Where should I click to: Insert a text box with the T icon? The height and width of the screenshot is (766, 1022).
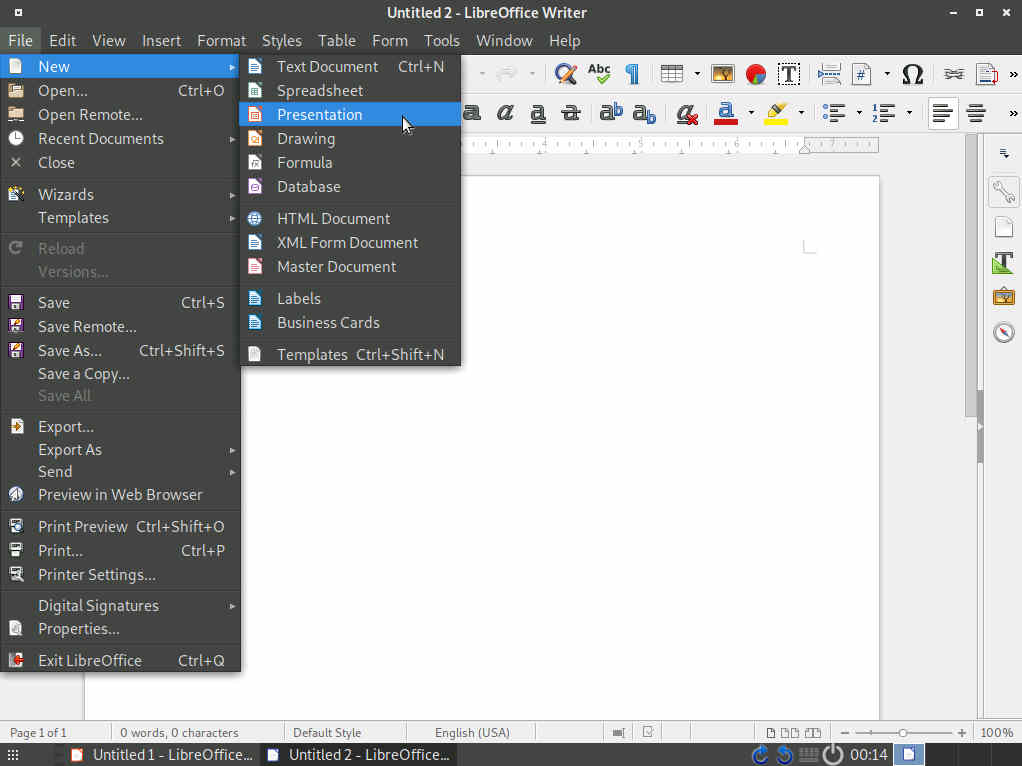(x=789, y=74)
